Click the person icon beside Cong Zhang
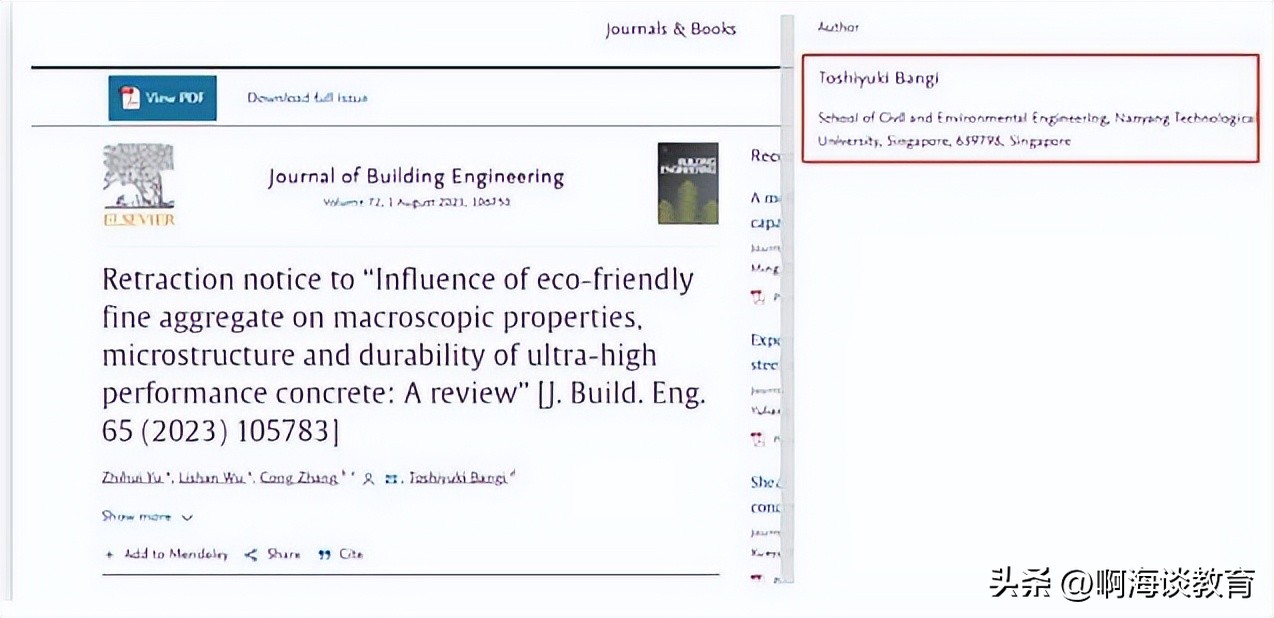Screen dimensions: 1274x618 click(x=369, y=479)
